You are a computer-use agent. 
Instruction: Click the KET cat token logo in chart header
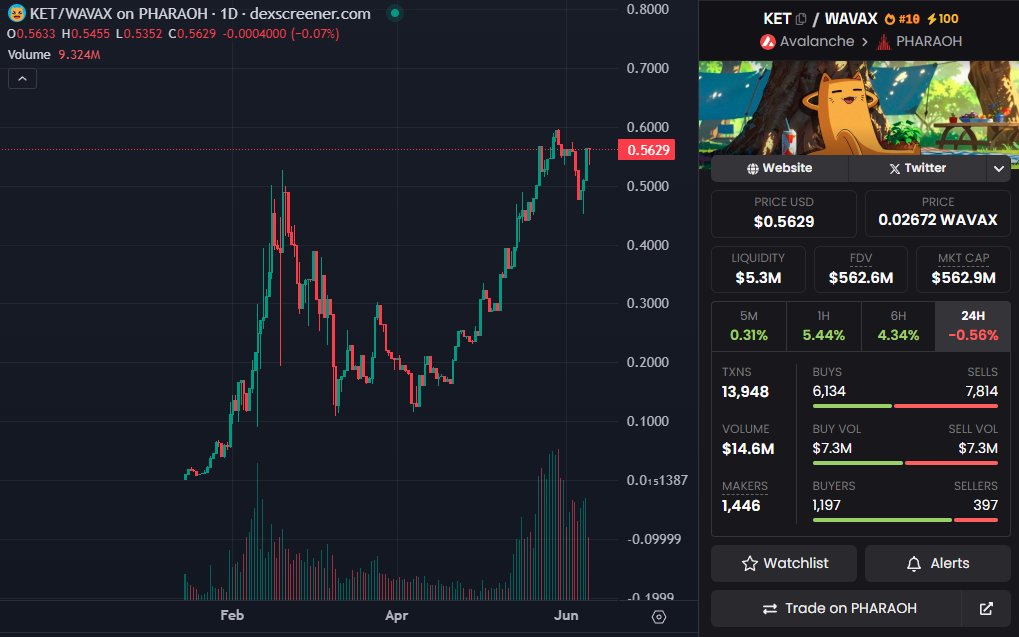16,13
